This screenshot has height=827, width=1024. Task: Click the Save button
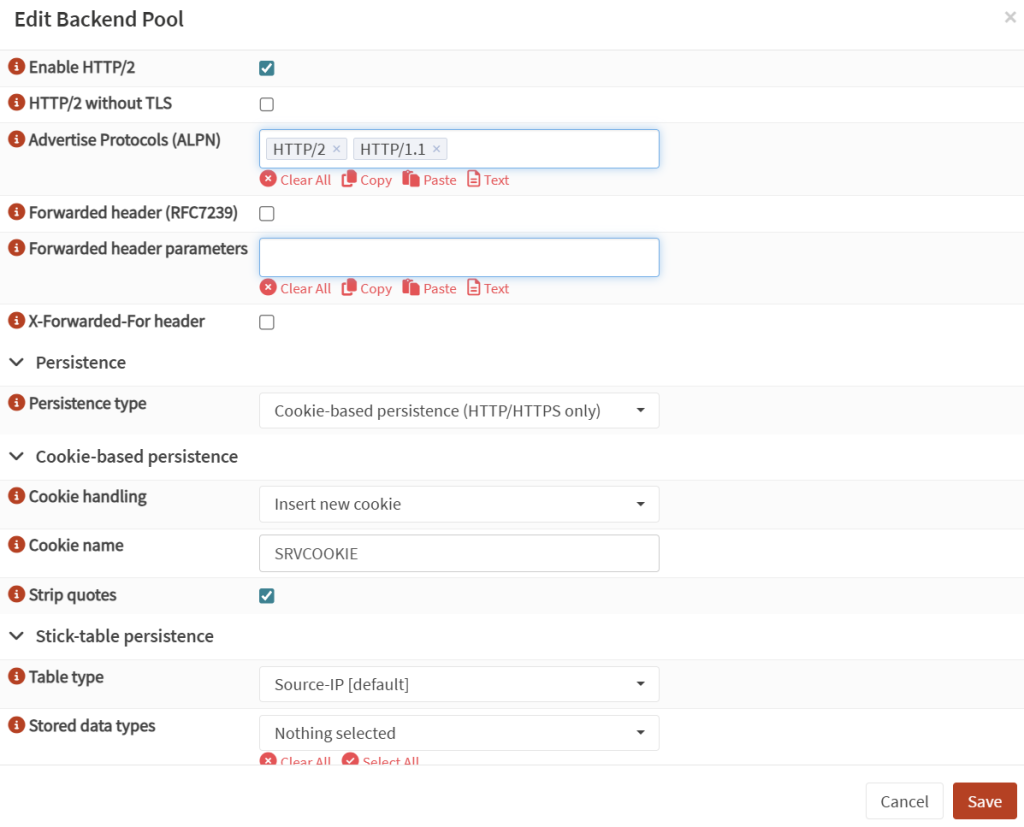click(x=984, y=801)
